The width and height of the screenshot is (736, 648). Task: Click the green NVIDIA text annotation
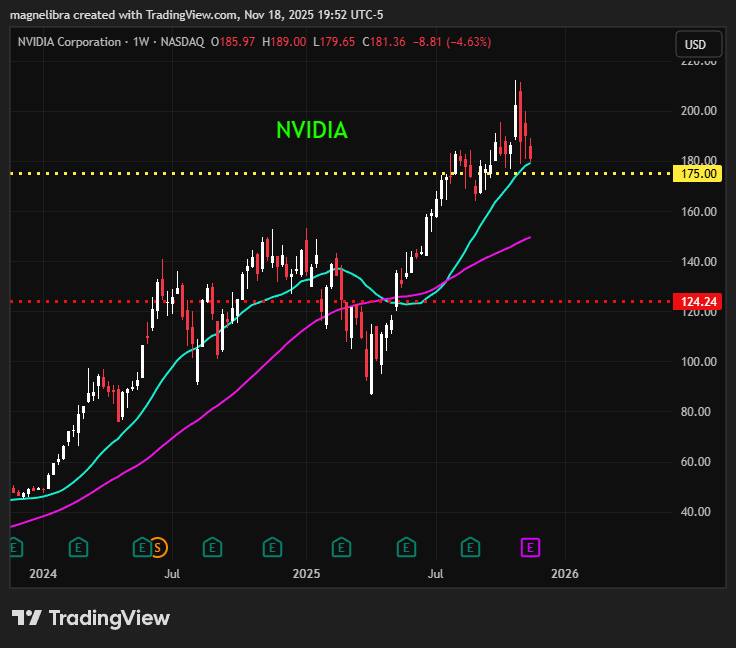[x=312, y=130]
